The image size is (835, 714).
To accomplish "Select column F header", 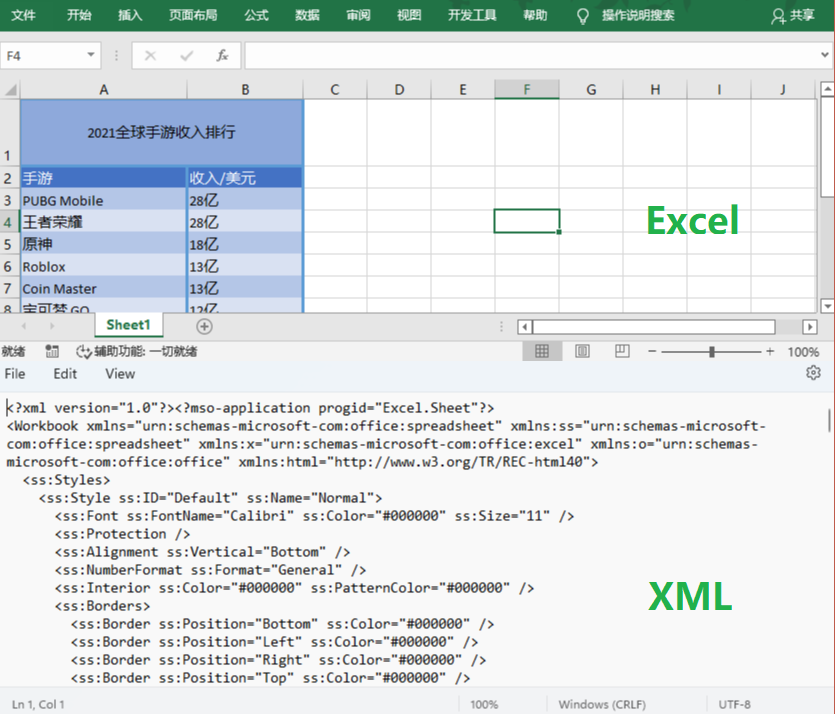I will (527, 89).
